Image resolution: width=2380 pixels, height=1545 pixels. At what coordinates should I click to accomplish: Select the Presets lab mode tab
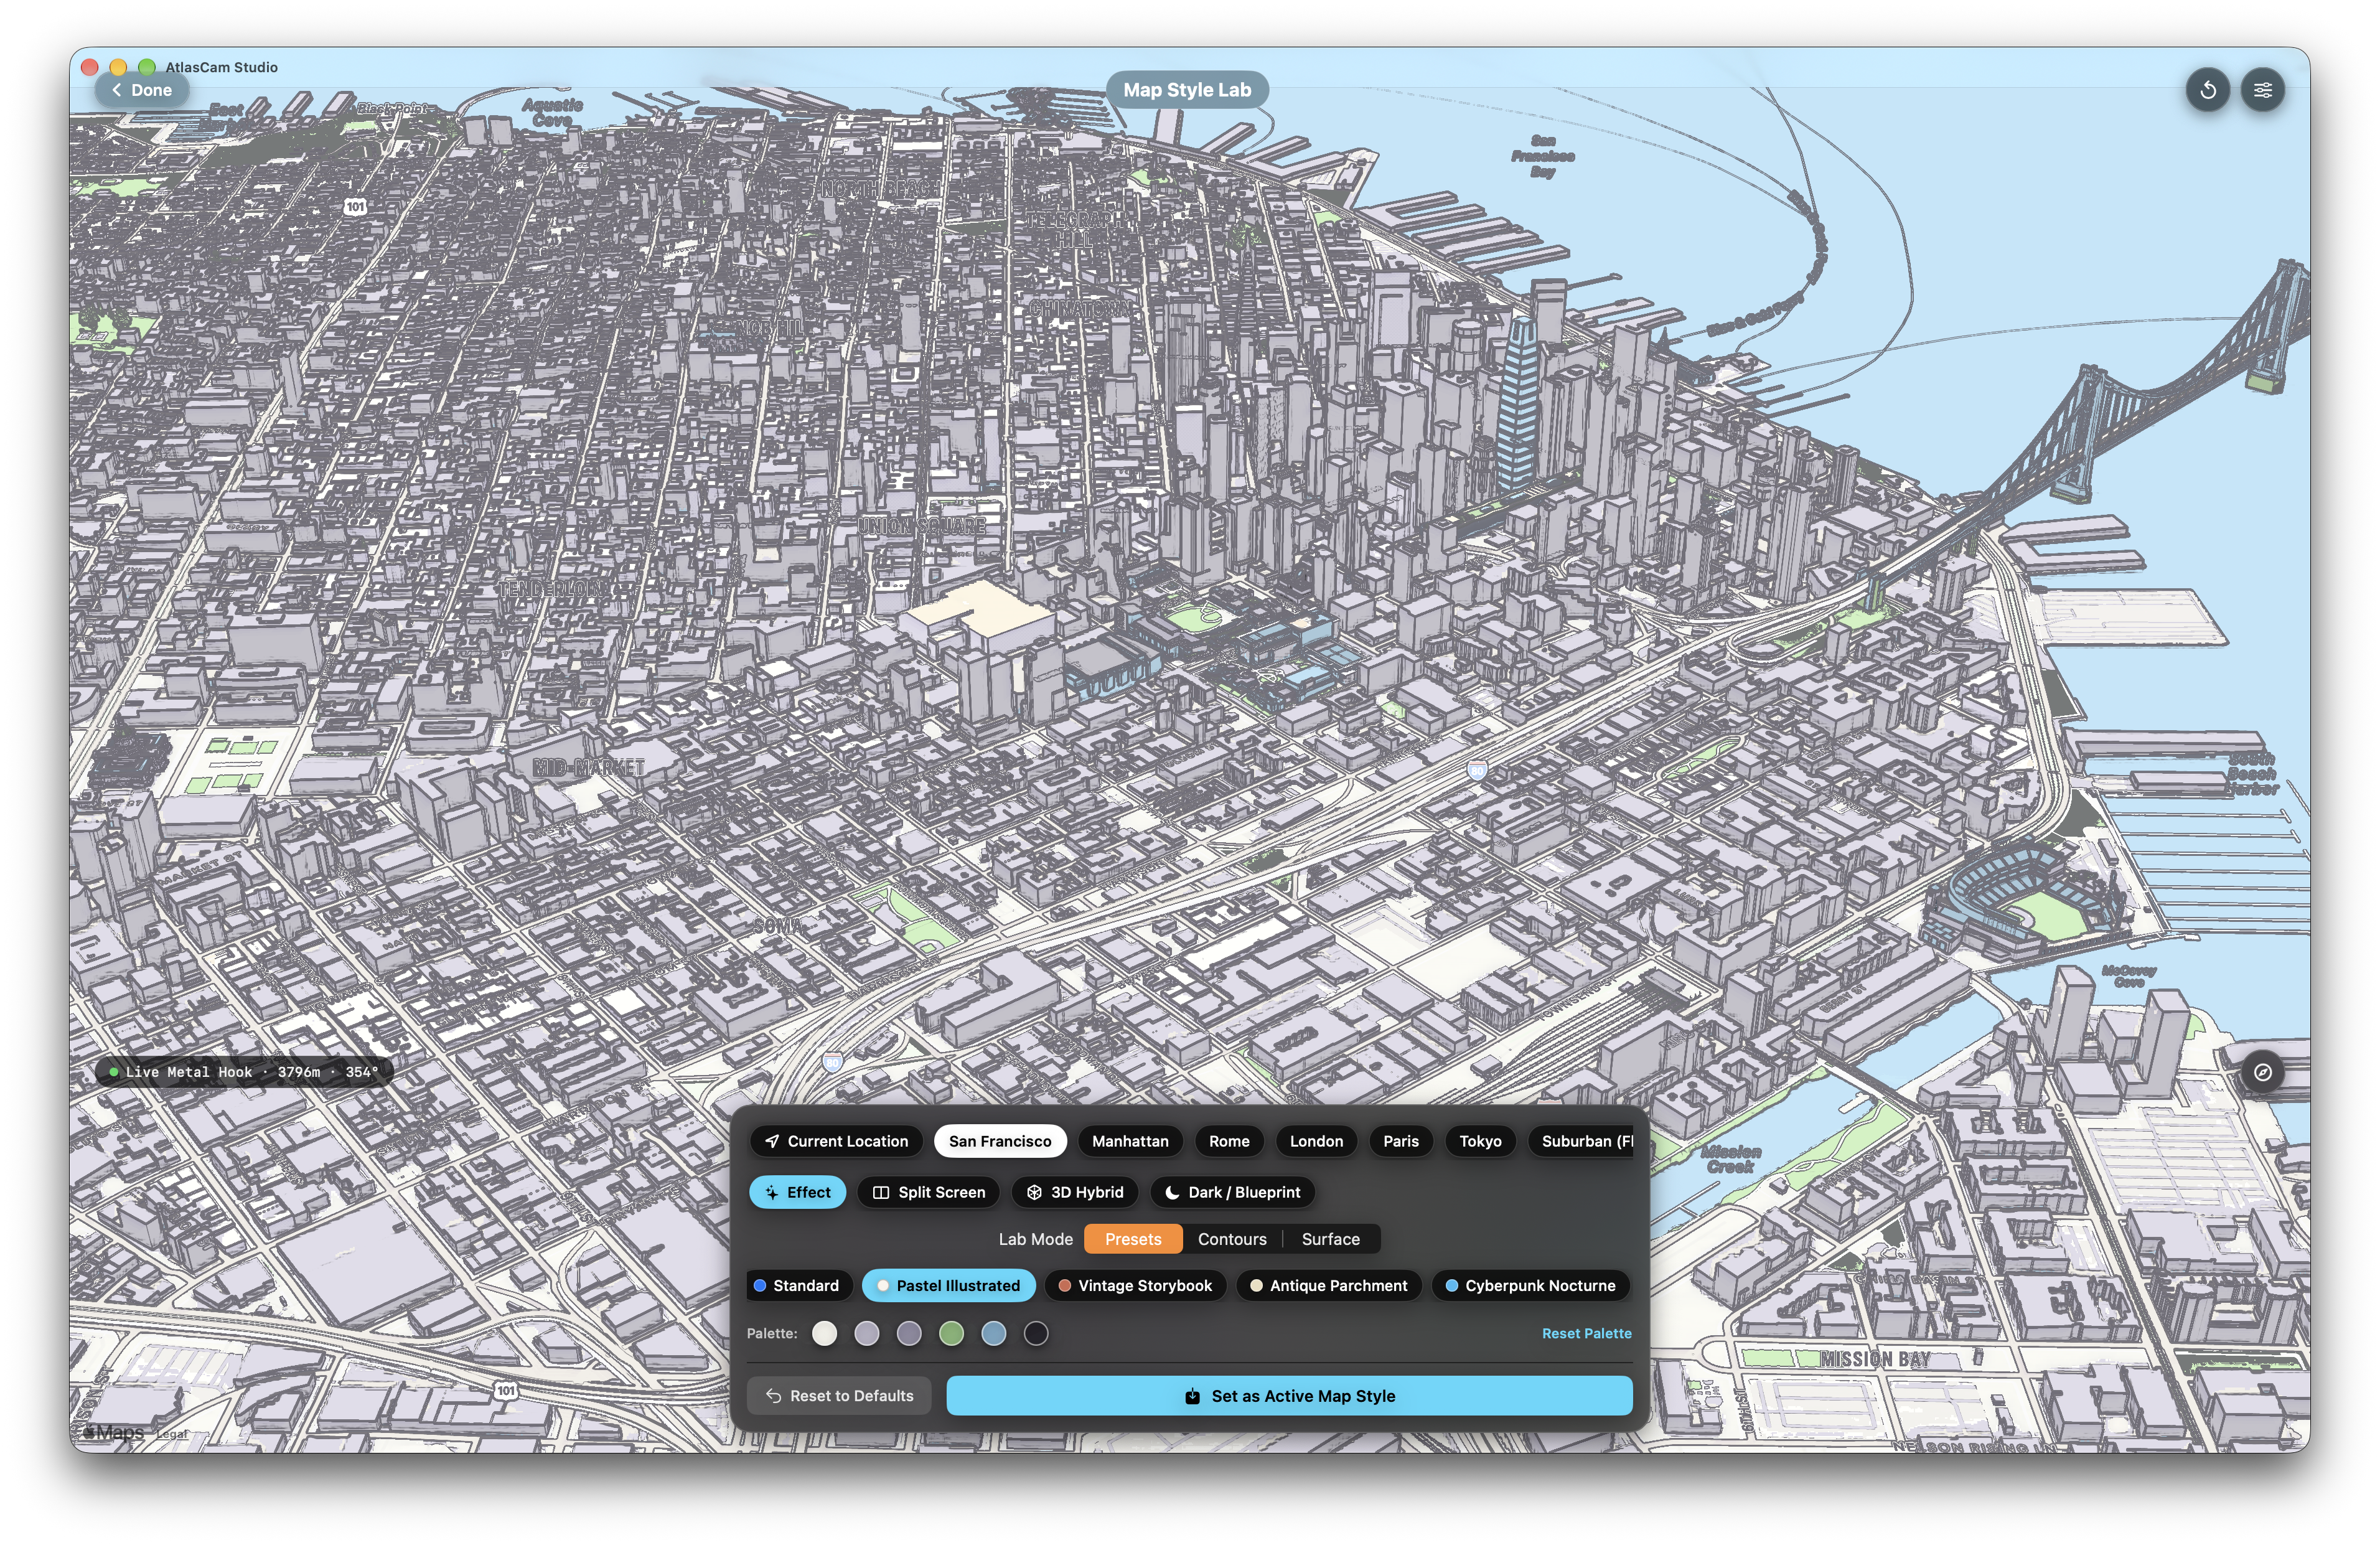[x=1133, y=1239]
